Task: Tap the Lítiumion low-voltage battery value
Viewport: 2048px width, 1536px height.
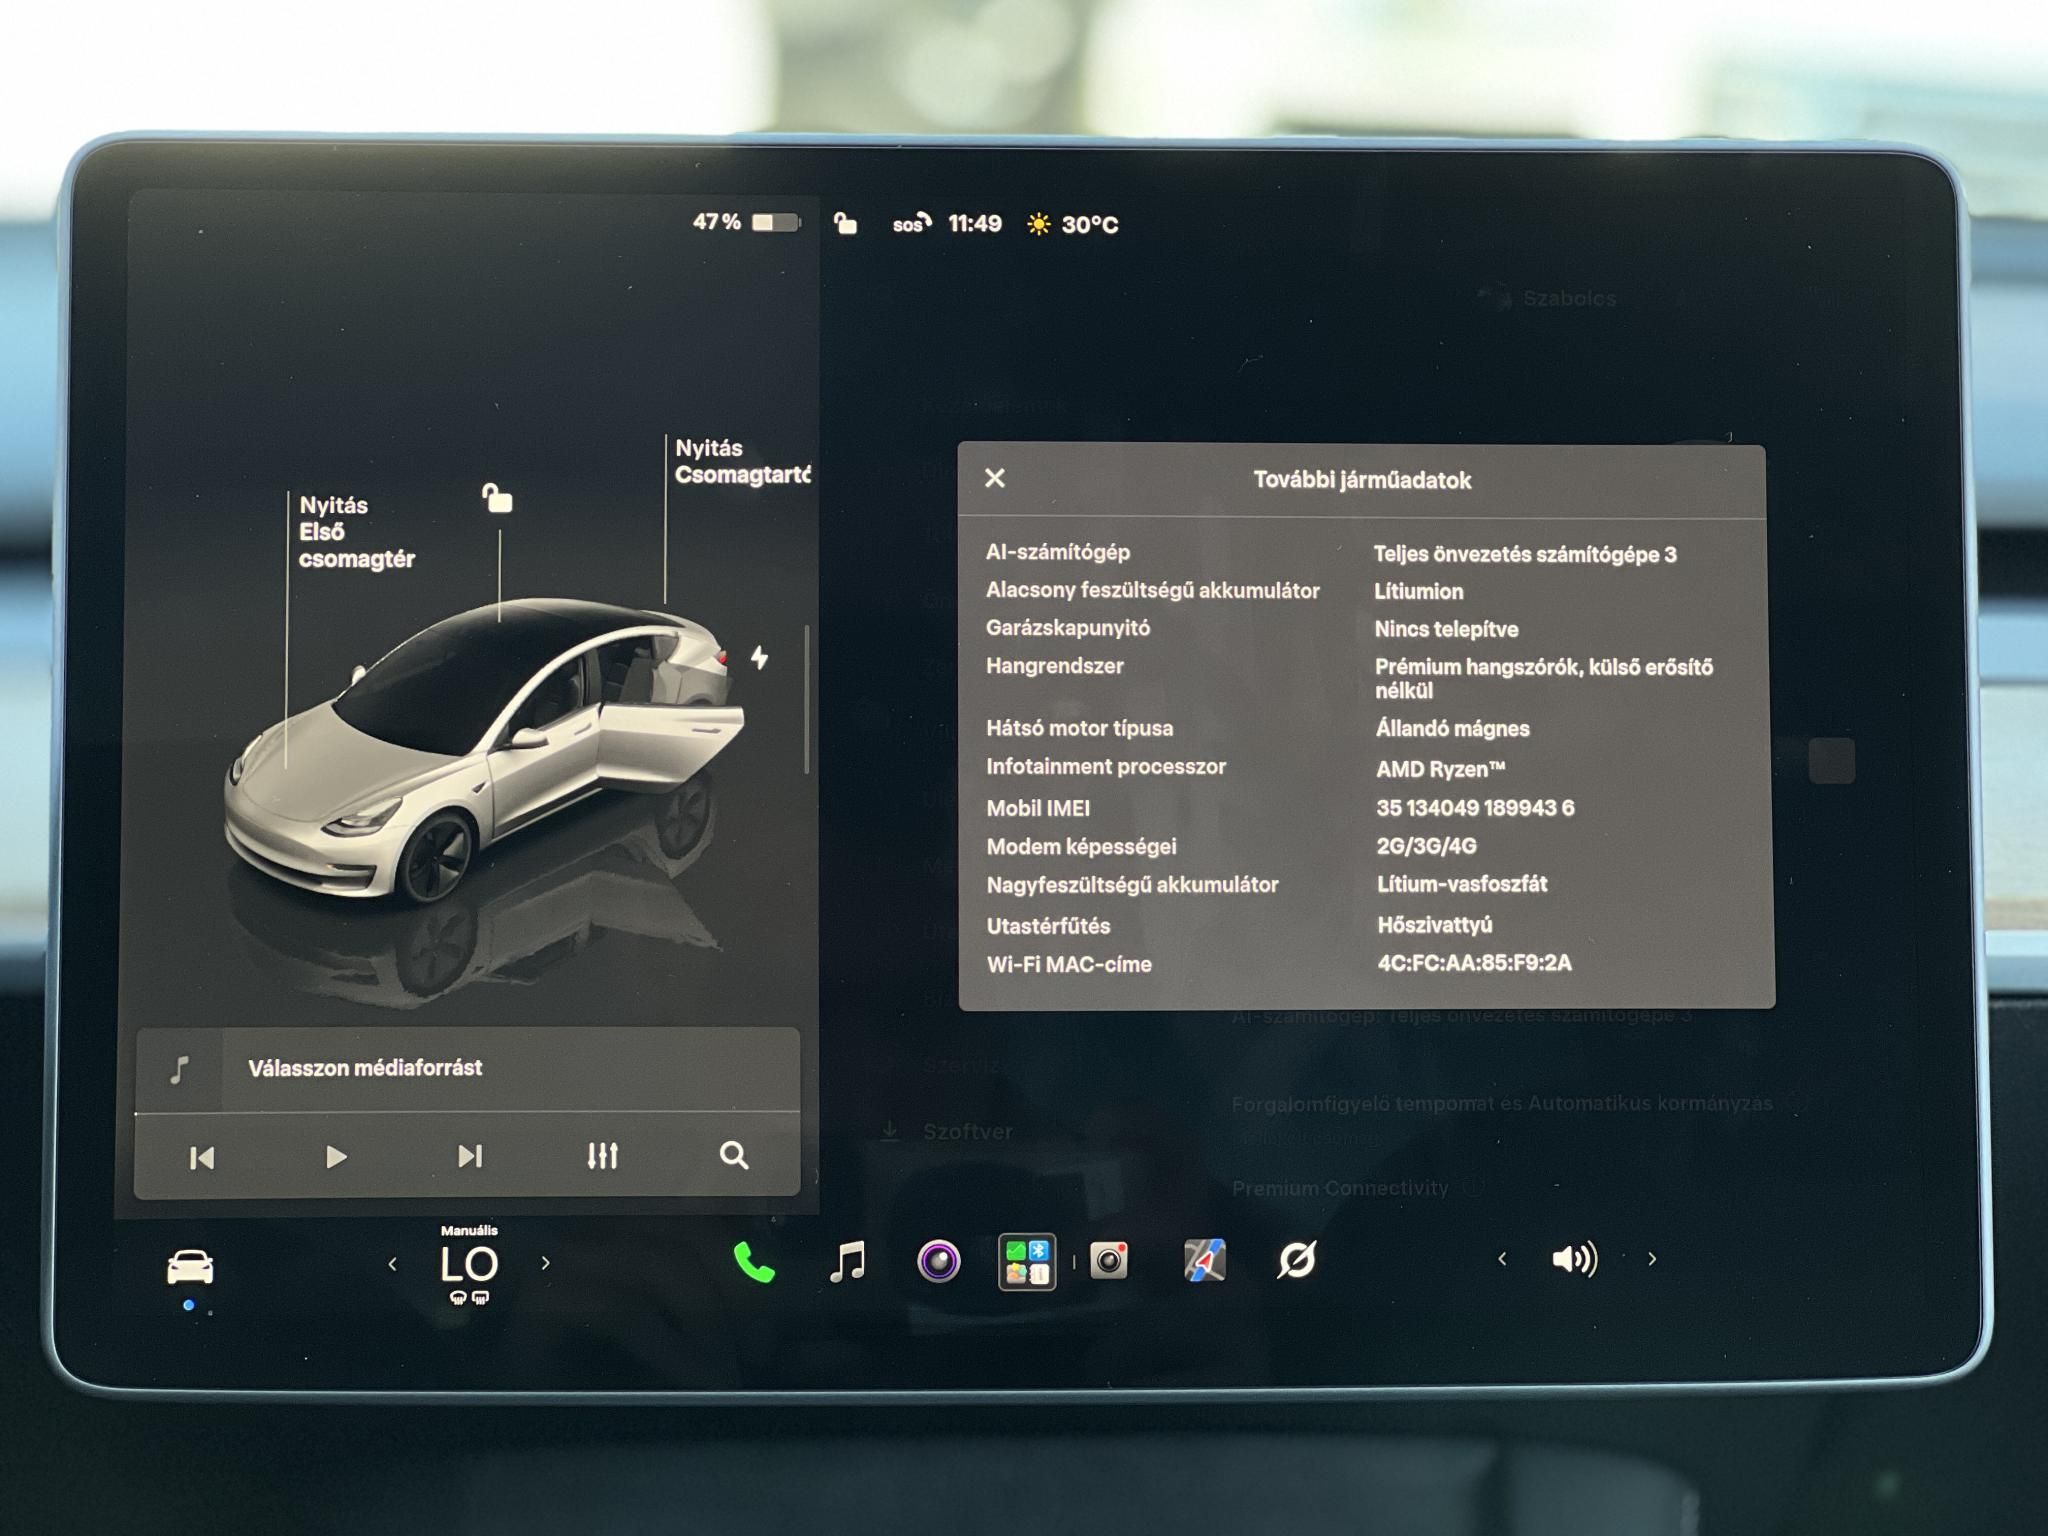Action: coord(1418,591)
